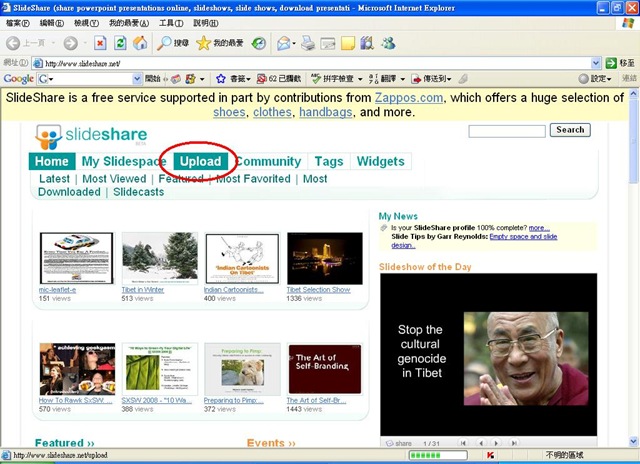640x464 pixels.
Task: Print the page with the printer icon
Action: pos(308,43)
